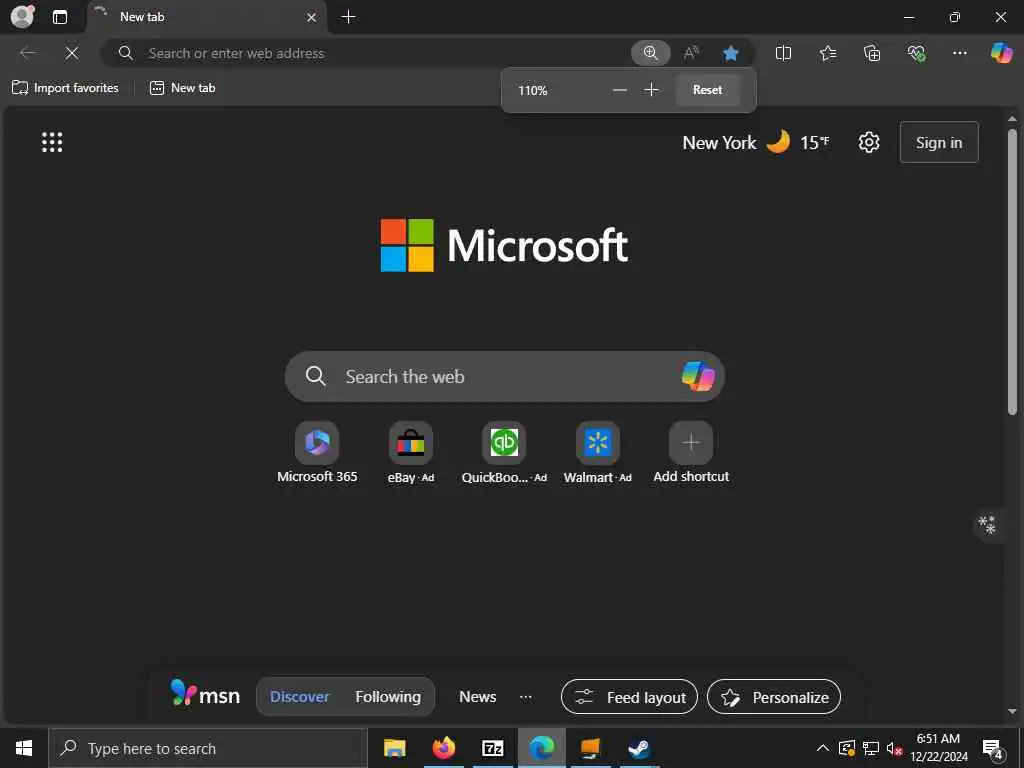Image resolution: width=1024 pixels, height=768 pixels.
Task: Decrease zoom with minus button
Action: pyautogui.click(x=620, y=90)
